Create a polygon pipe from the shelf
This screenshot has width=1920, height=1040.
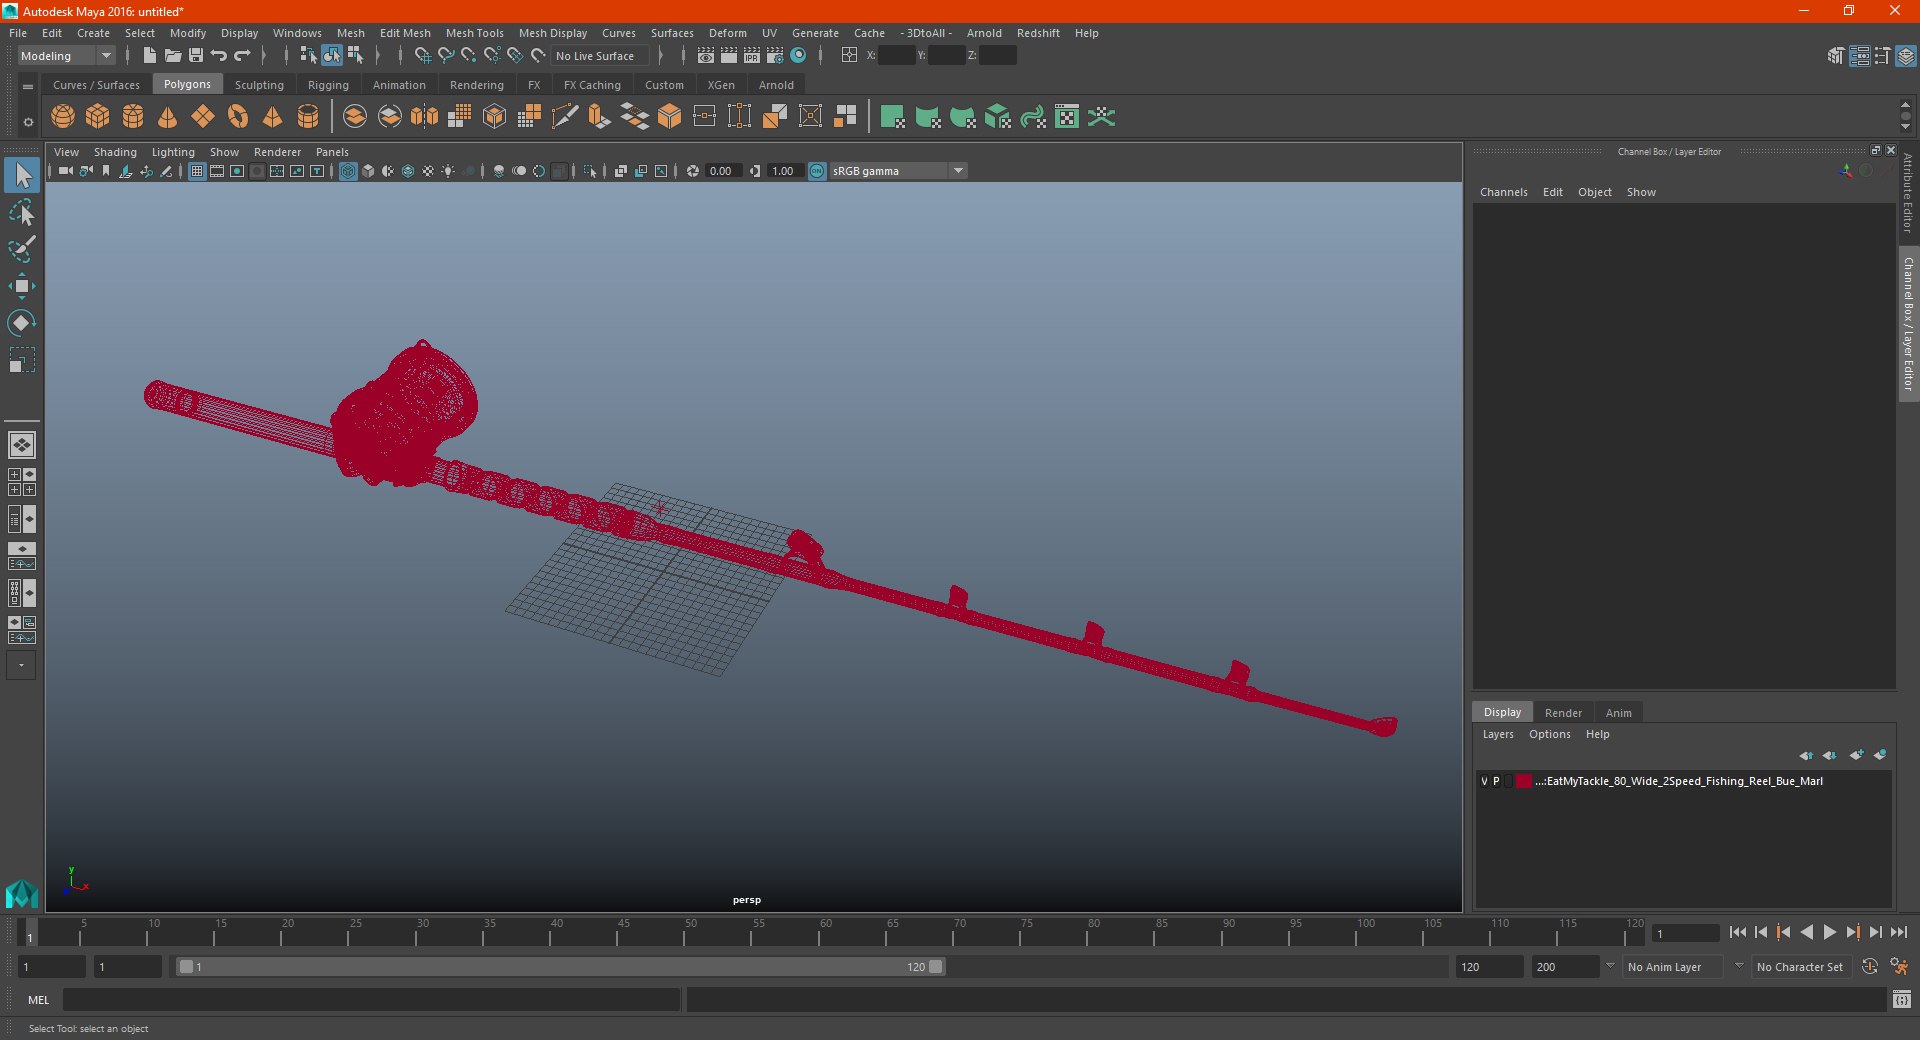coord(308,117)
